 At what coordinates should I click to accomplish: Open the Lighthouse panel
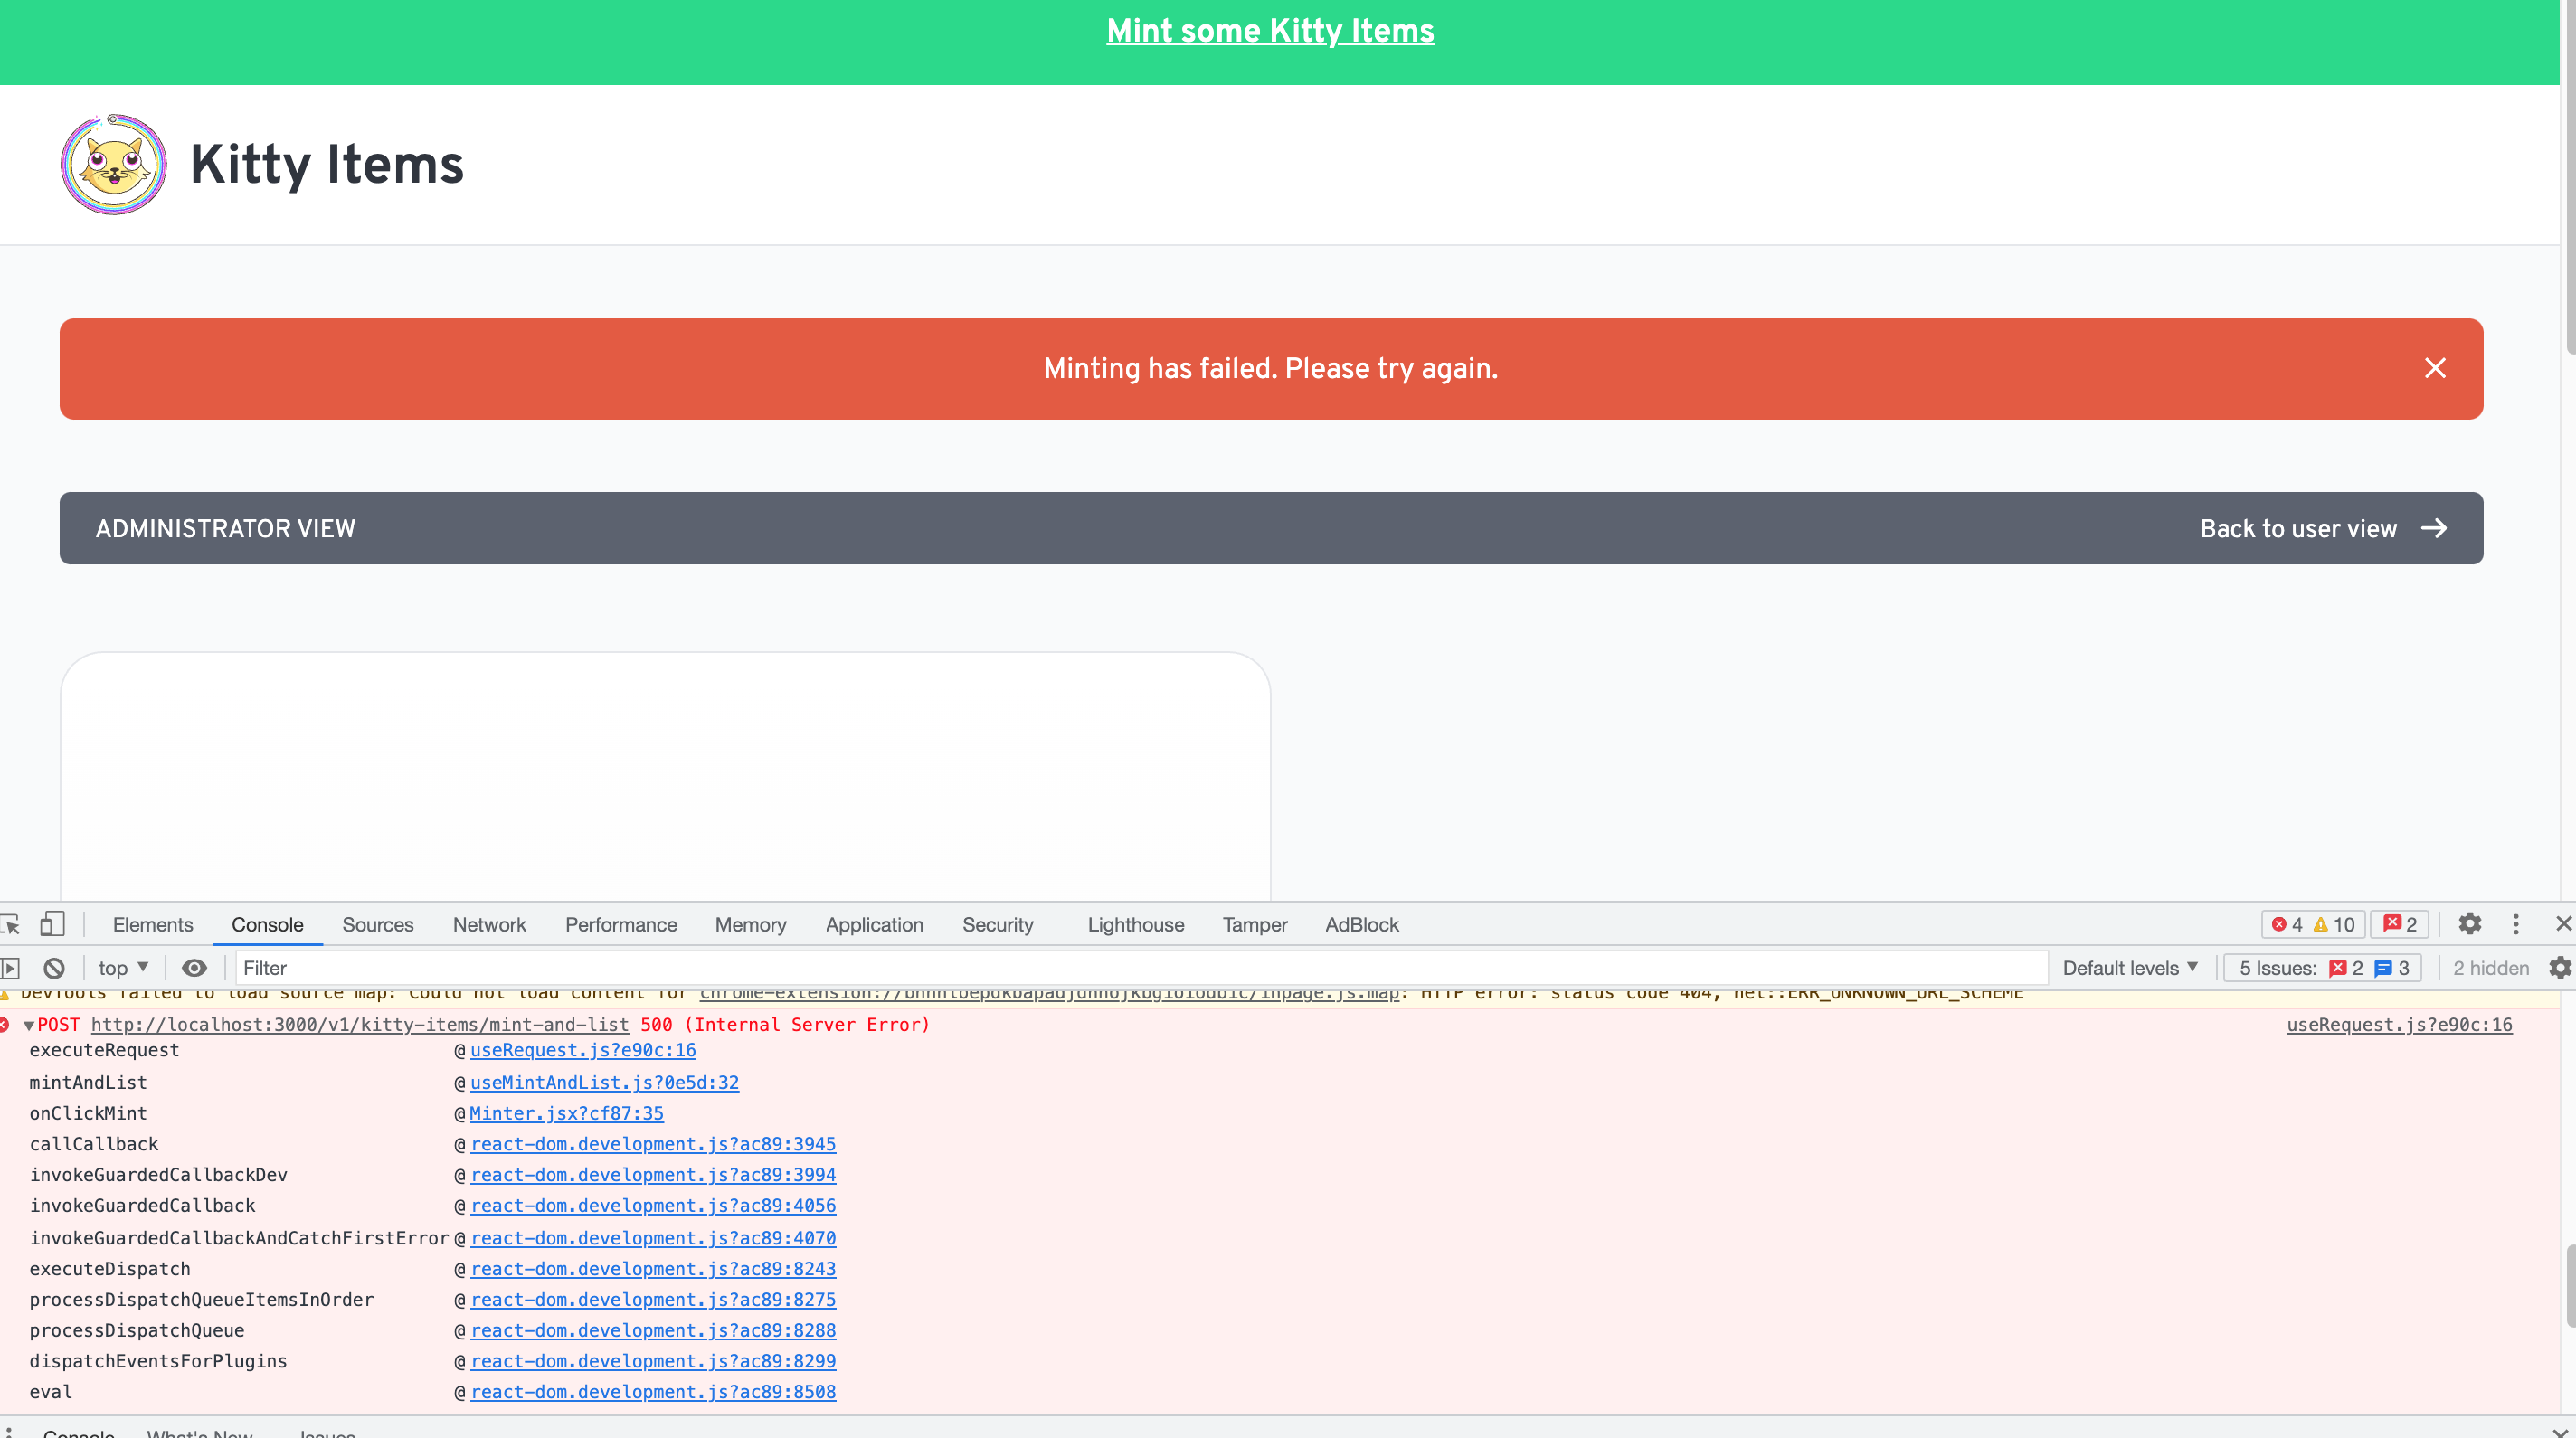coord(1134,924)
